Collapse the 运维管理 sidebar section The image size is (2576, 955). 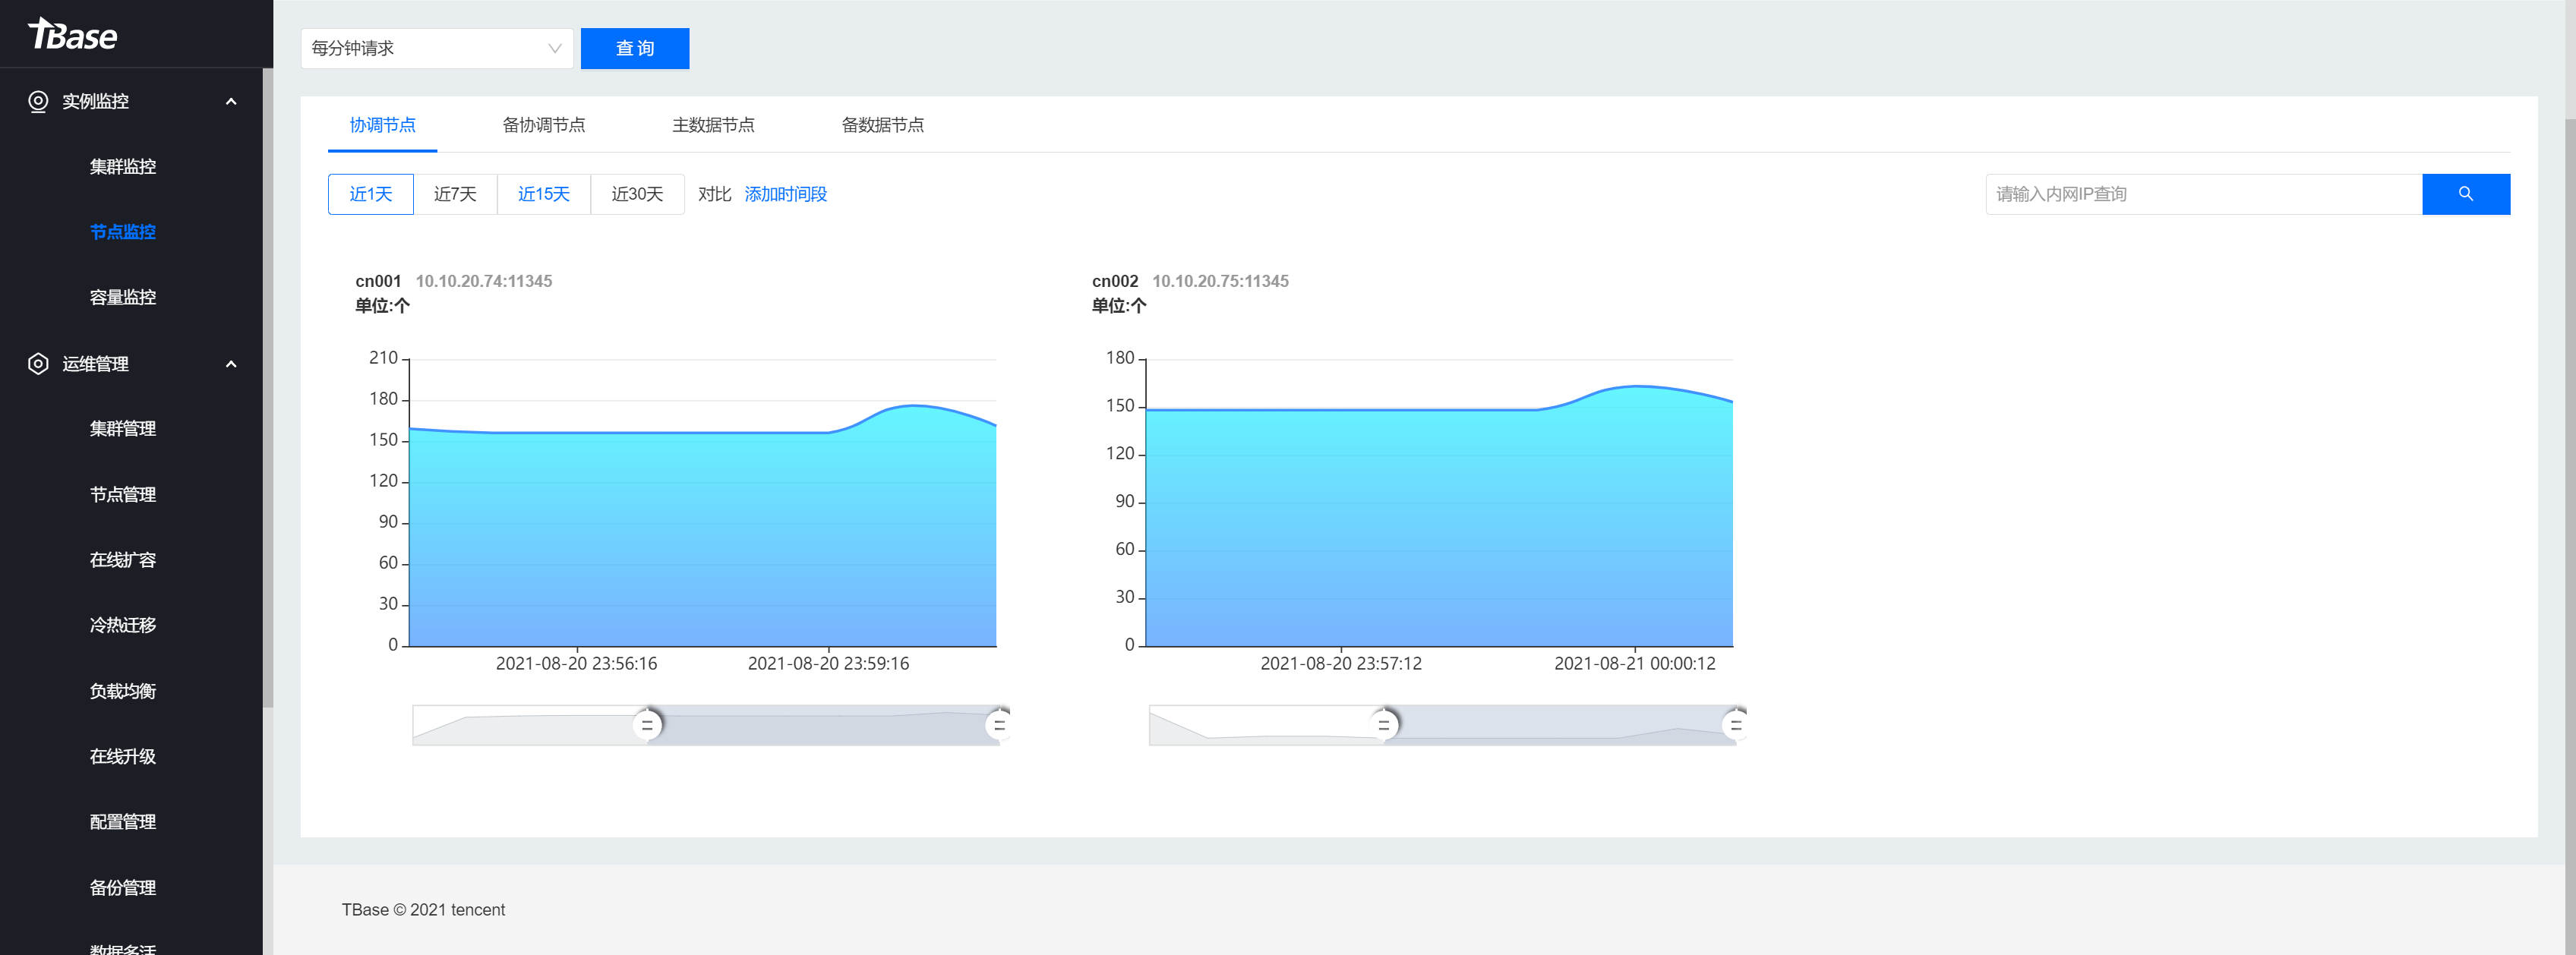[231, 364]
